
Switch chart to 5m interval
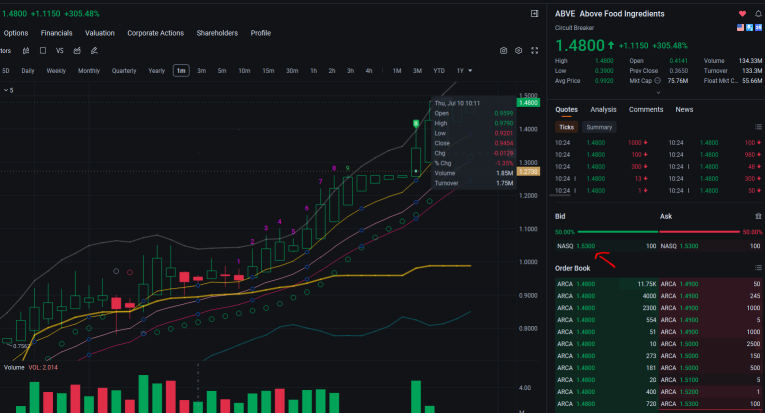point(221,71)
